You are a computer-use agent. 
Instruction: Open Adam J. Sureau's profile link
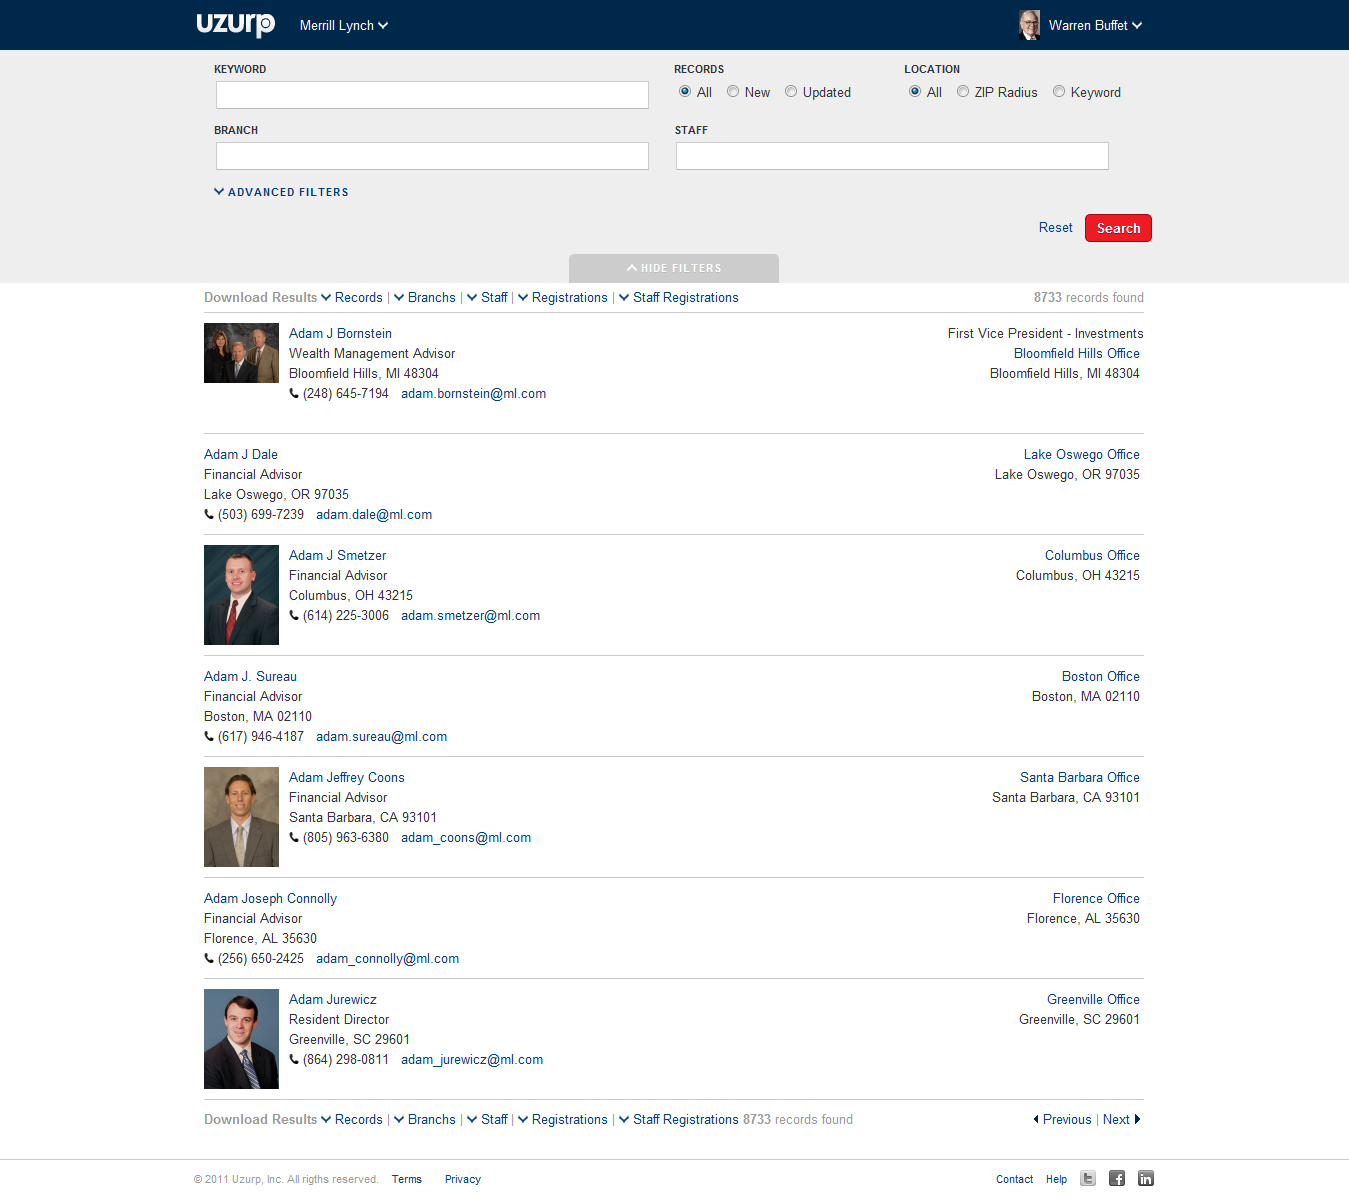click(250, 677)
